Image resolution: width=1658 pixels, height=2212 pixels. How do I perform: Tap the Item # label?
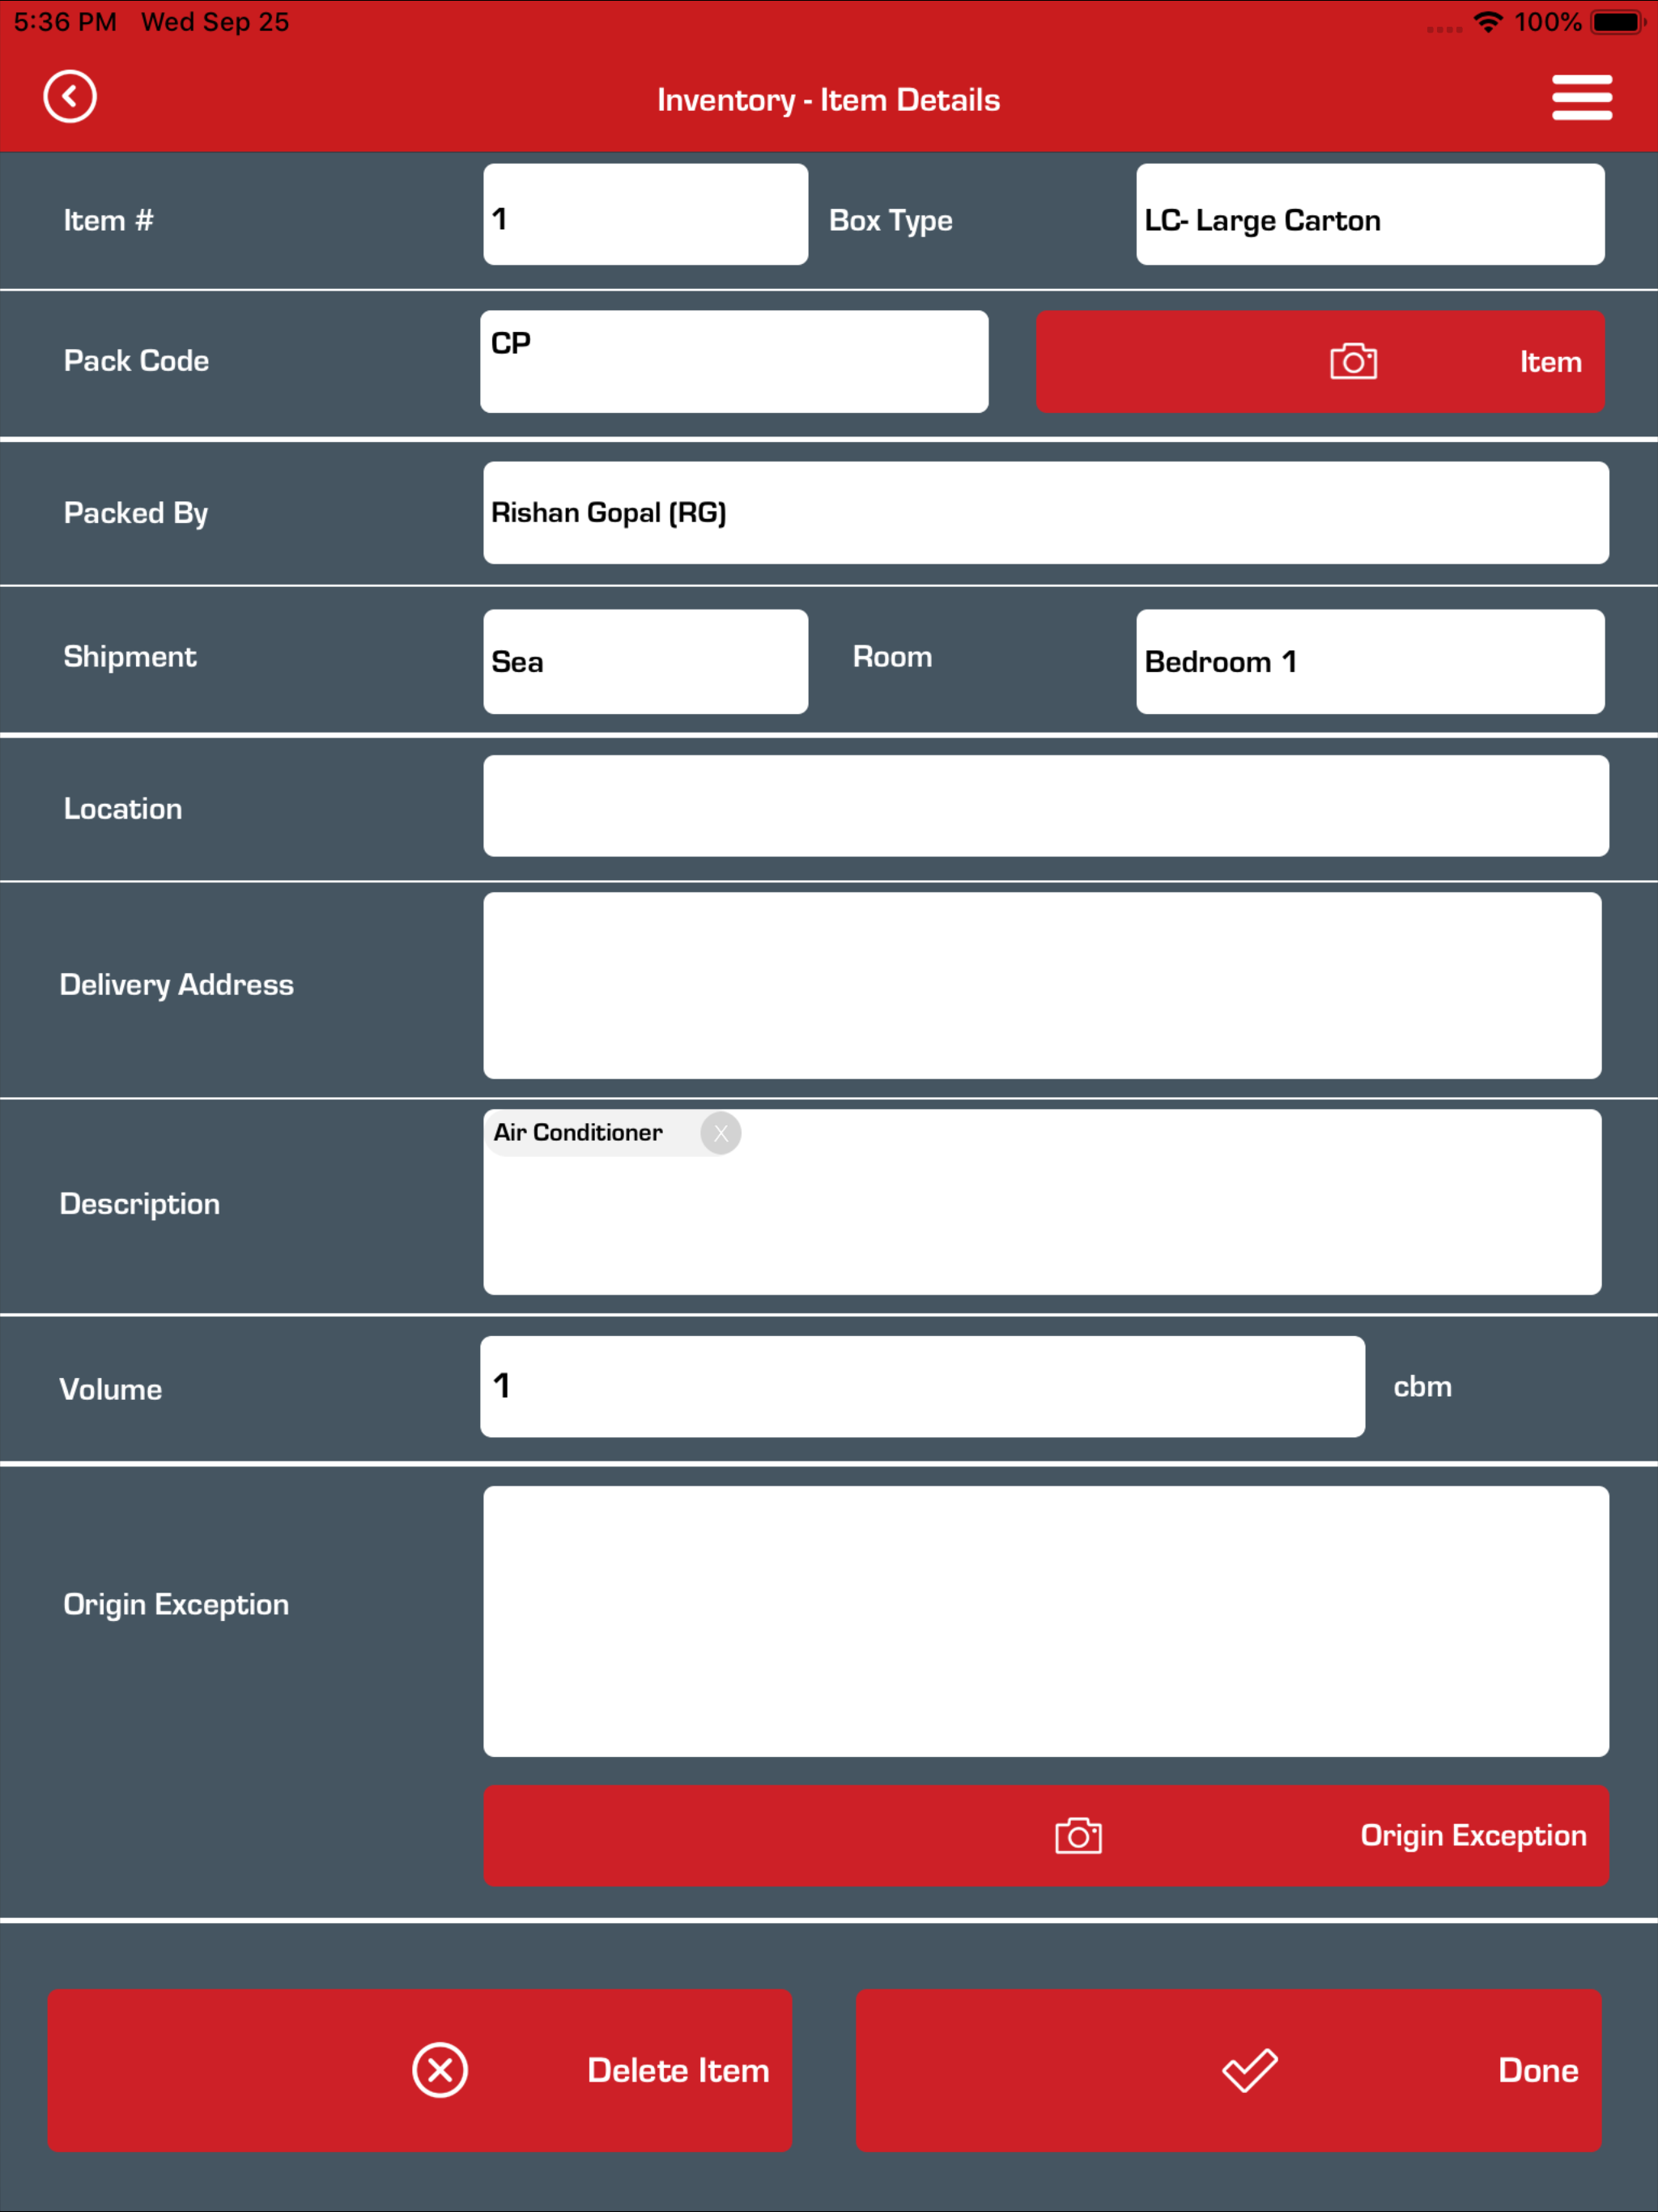click(108, 220)
